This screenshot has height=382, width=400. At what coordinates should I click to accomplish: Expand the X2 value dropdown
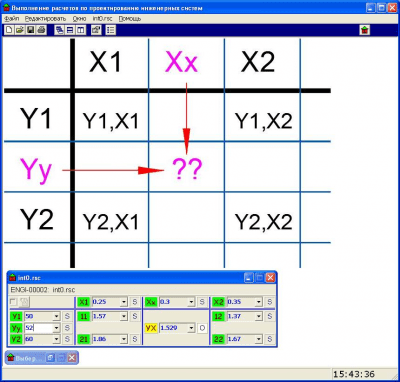tap(259, 302)
